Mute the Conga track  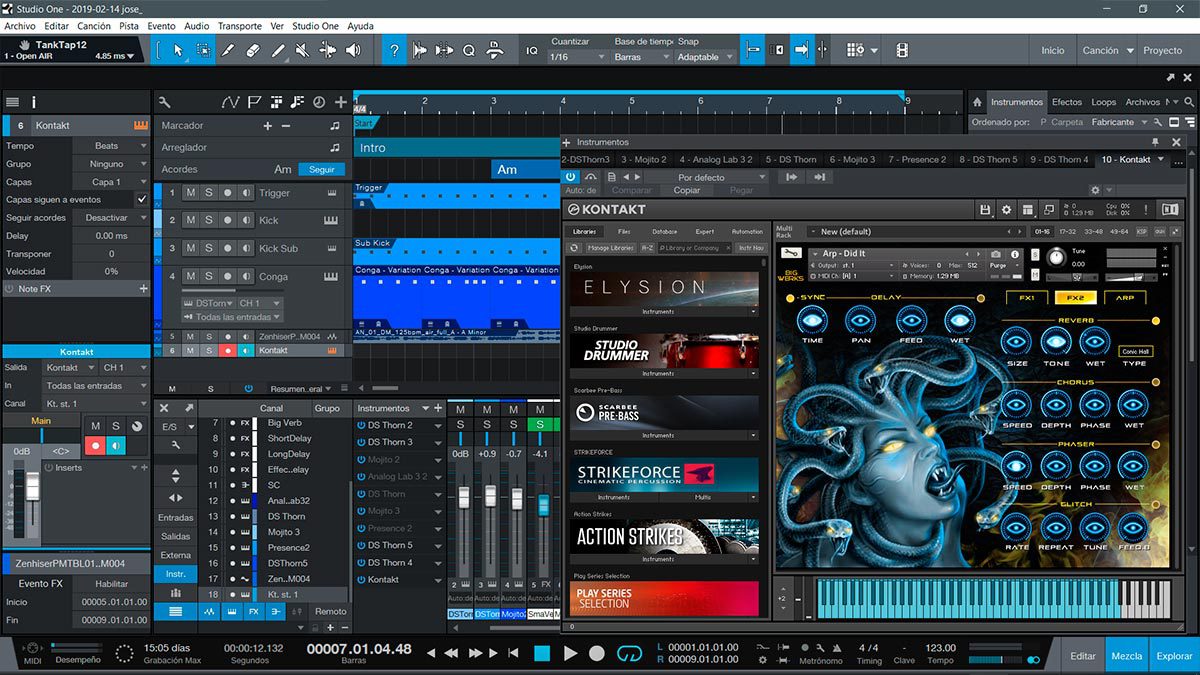pos(190,276)
